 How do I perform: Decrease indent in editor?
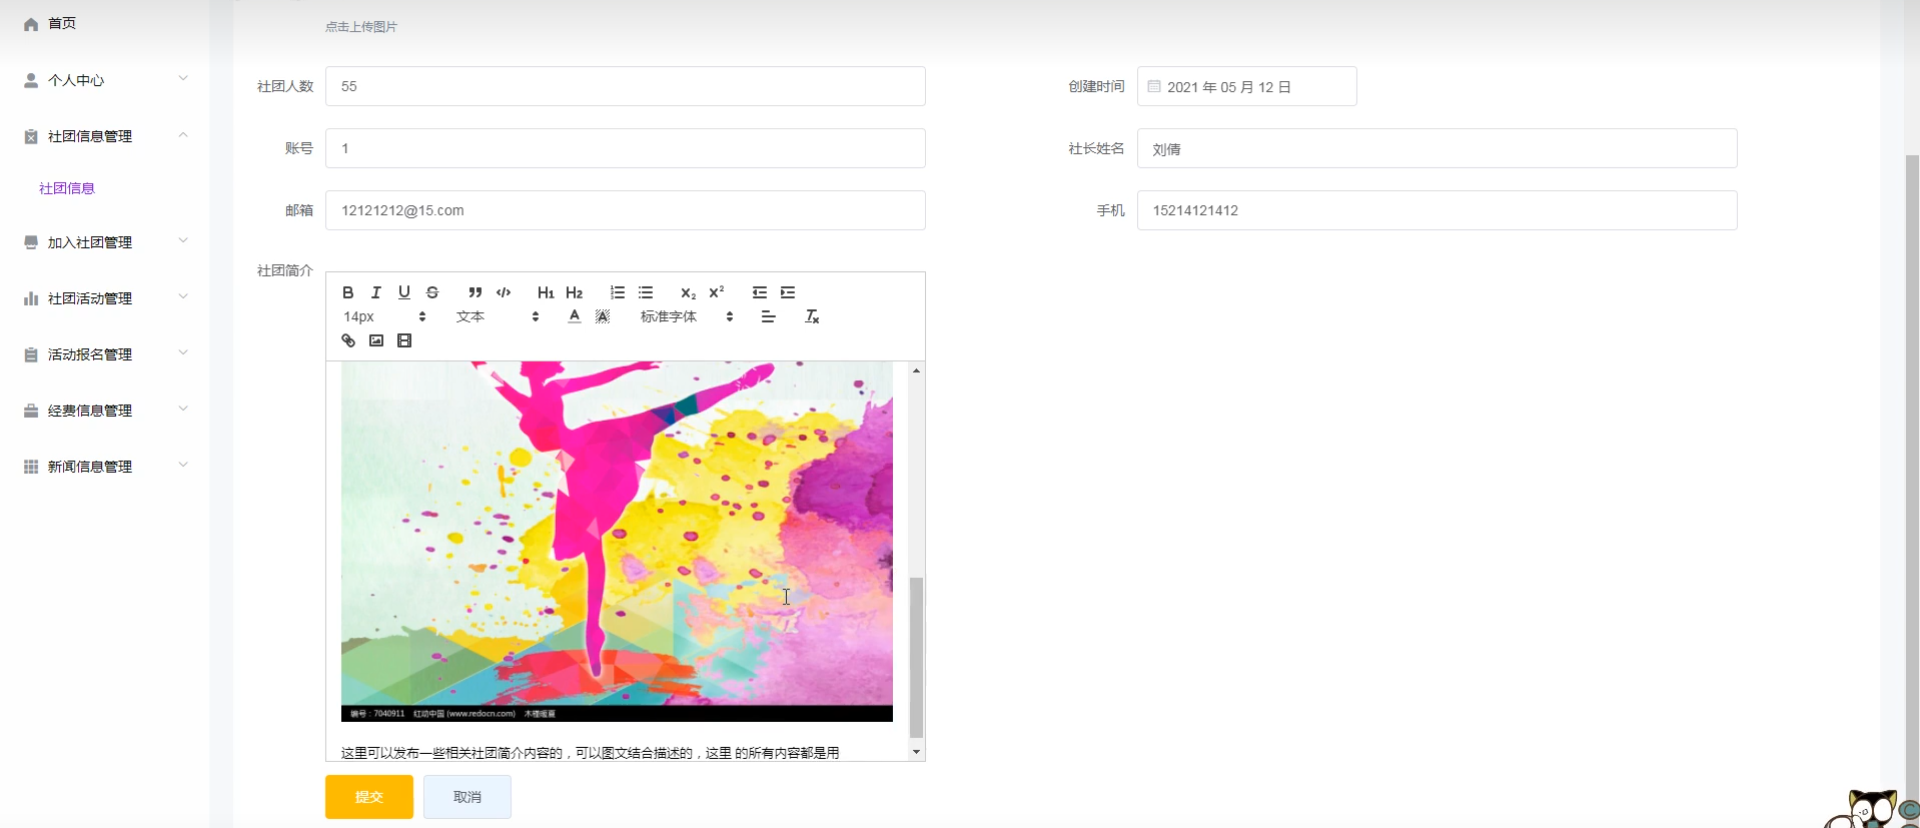coord(759,292)
